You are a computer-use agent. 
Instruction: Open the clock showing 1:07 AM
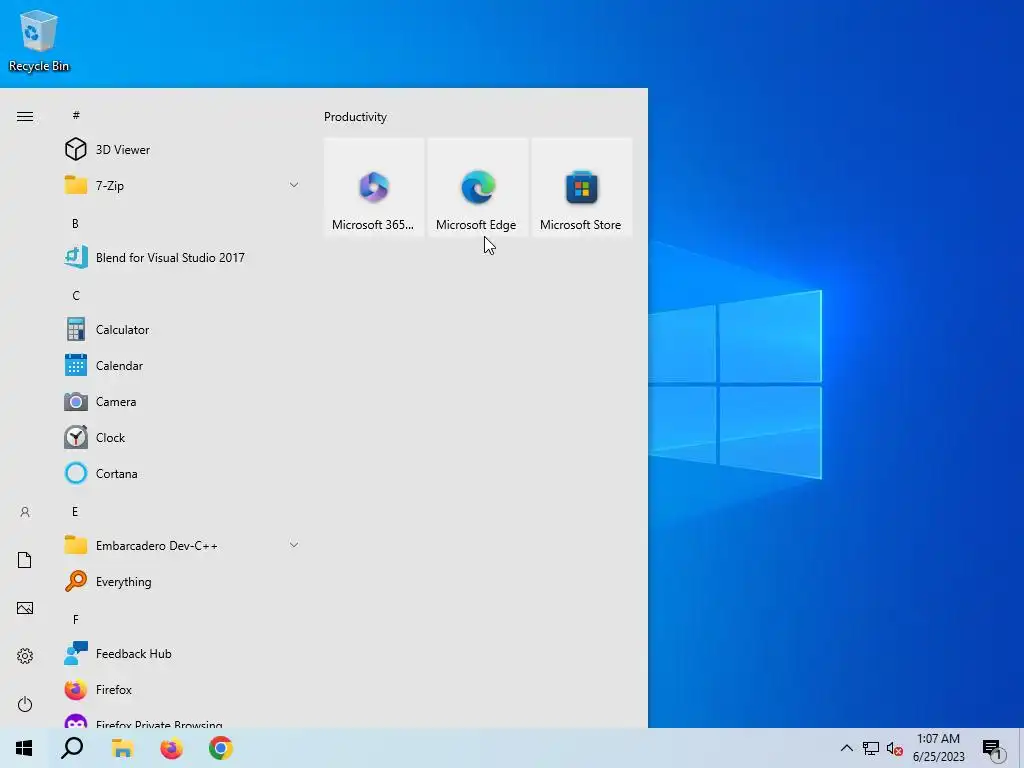click(938, 748)
